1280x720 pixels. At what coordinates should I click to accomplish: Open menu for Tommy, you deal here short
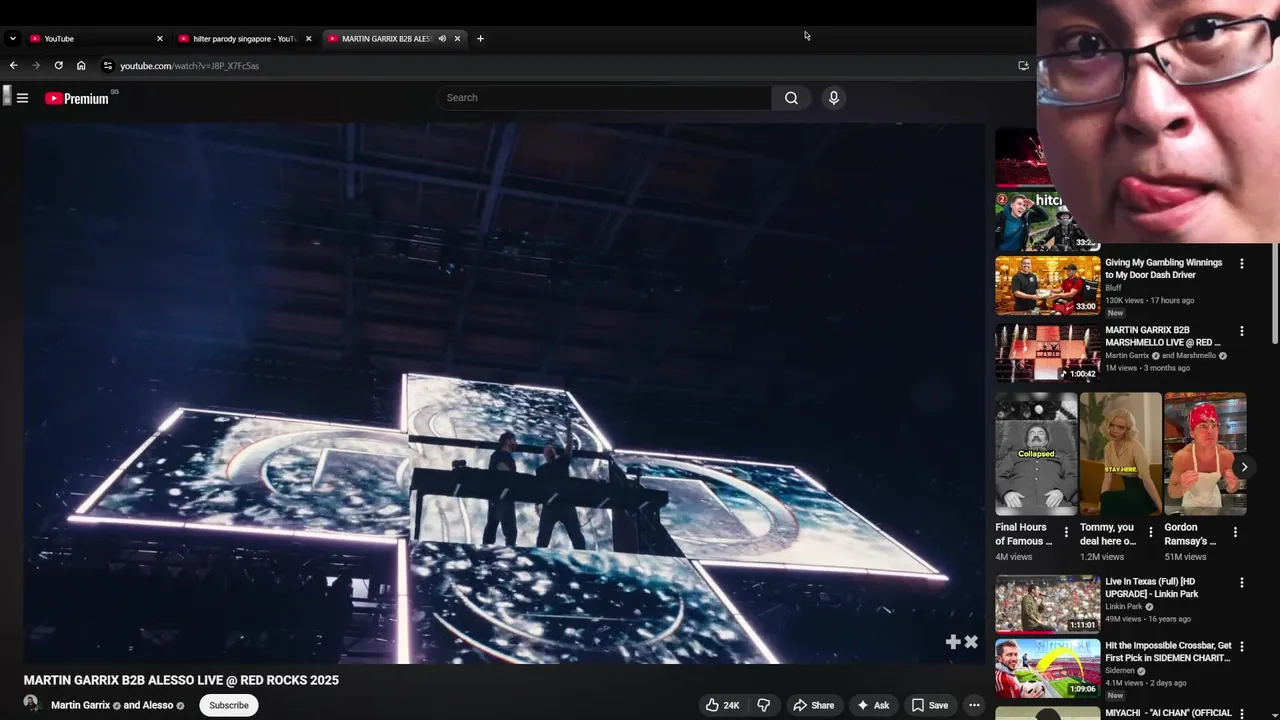pos(1151,533)
